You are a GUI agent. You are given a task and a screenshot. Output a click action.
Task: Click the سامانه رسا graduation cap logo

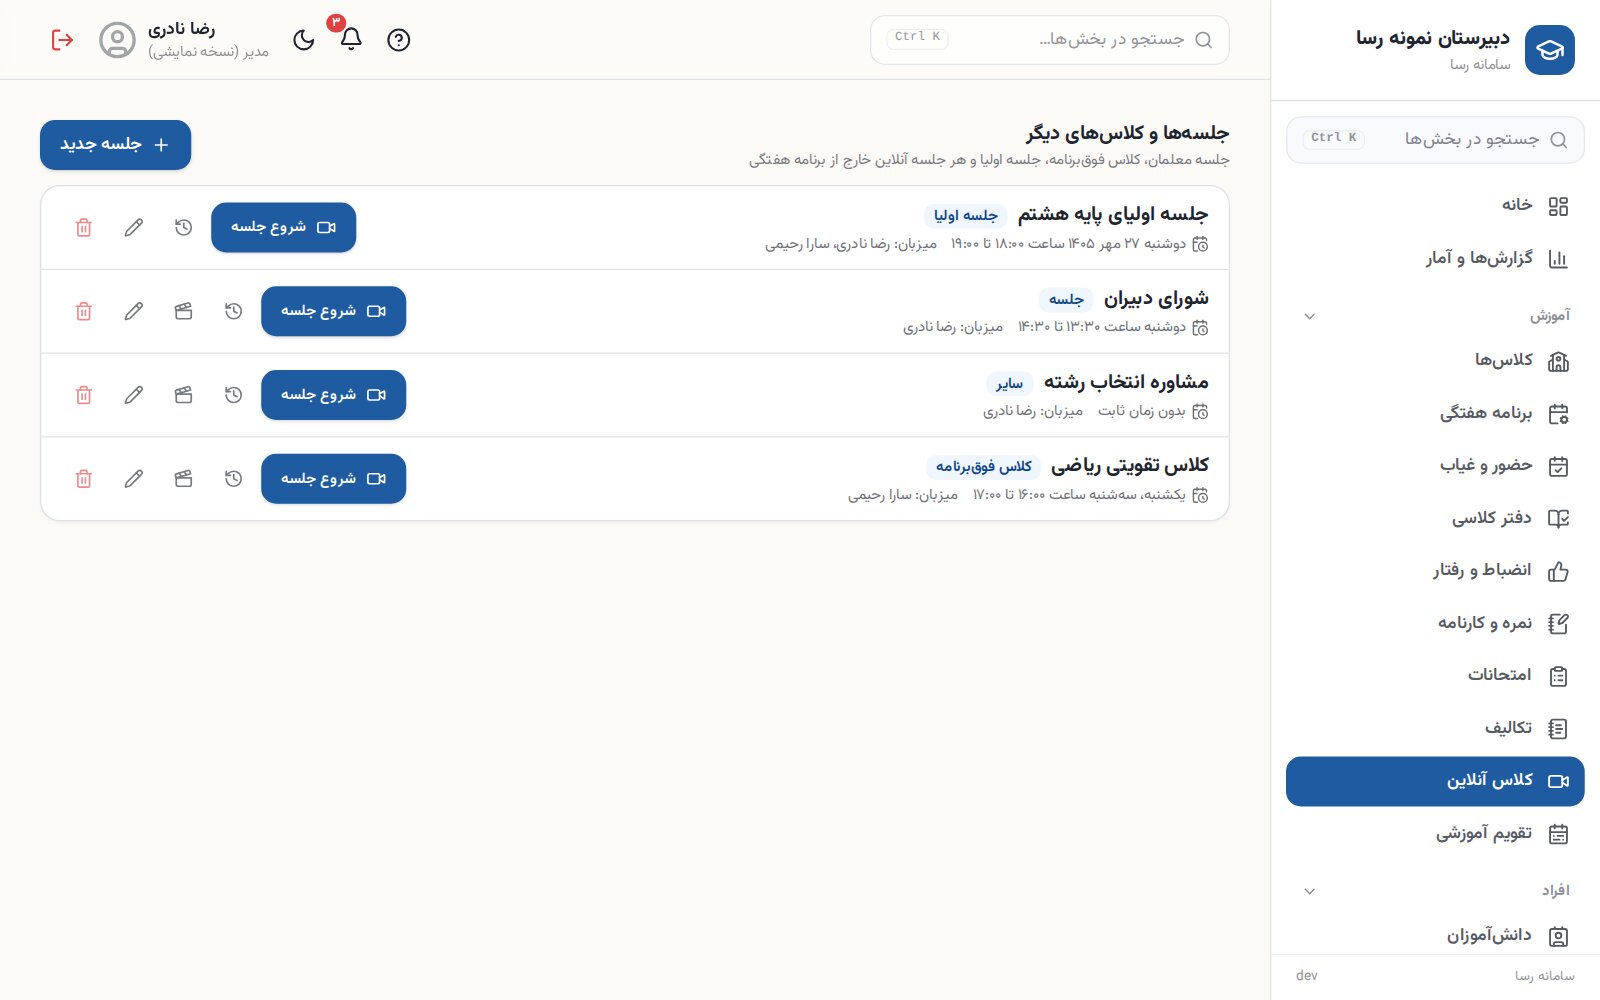[x=1550, y=50]
